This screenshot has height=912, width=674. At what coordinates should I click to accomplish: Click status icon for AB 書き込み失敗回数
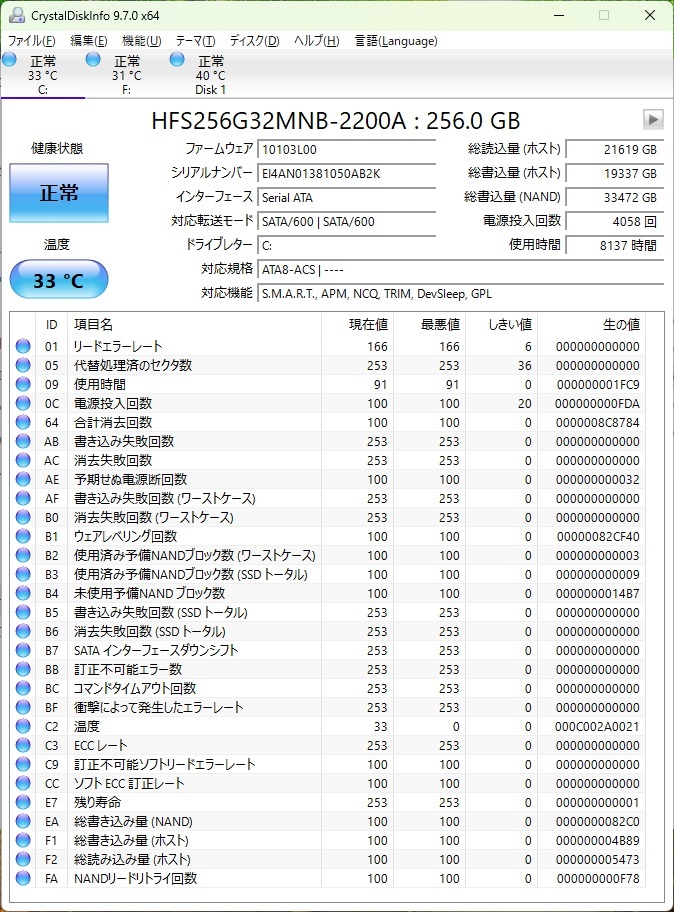[23, 441]
